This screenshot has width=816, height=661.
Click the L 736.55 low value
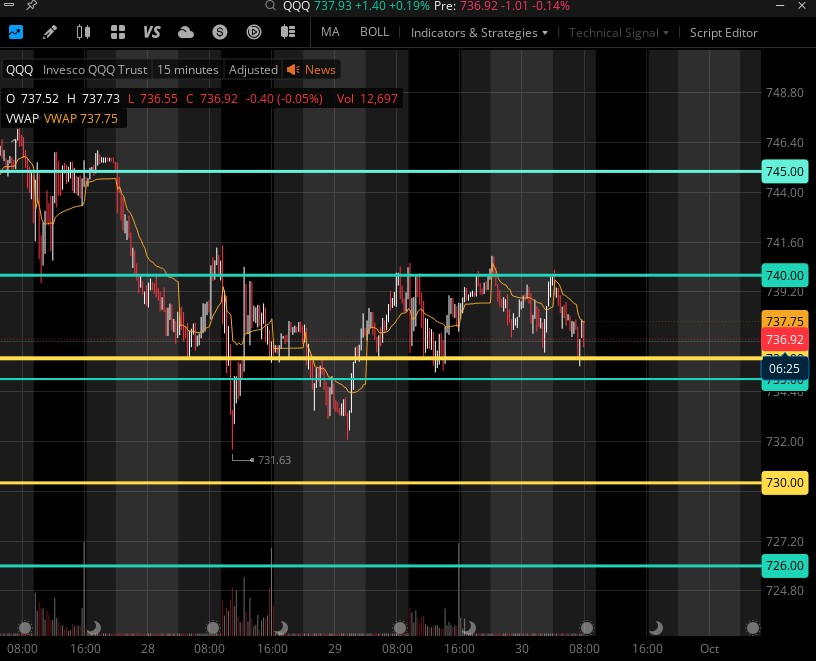152,99
